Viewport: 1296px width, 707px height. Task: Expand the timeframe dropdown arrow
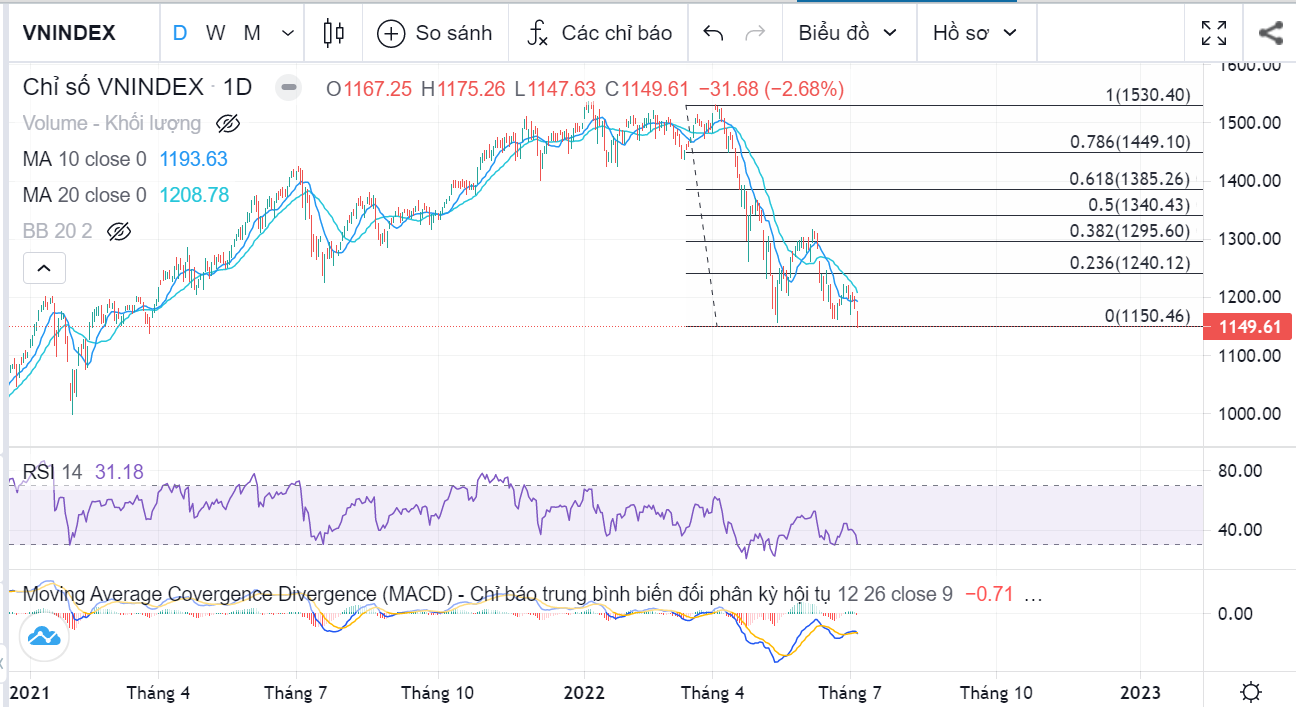coord(288,33)
